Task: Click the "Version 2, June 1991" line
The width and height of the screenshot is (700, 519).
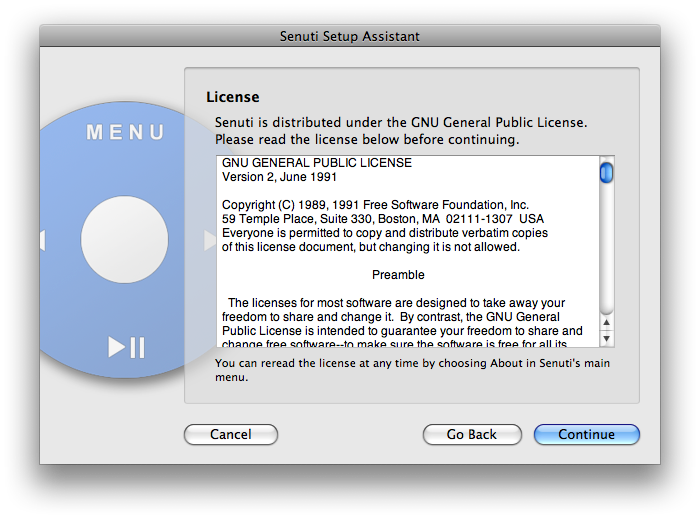Action: click(x=278, y=176)
